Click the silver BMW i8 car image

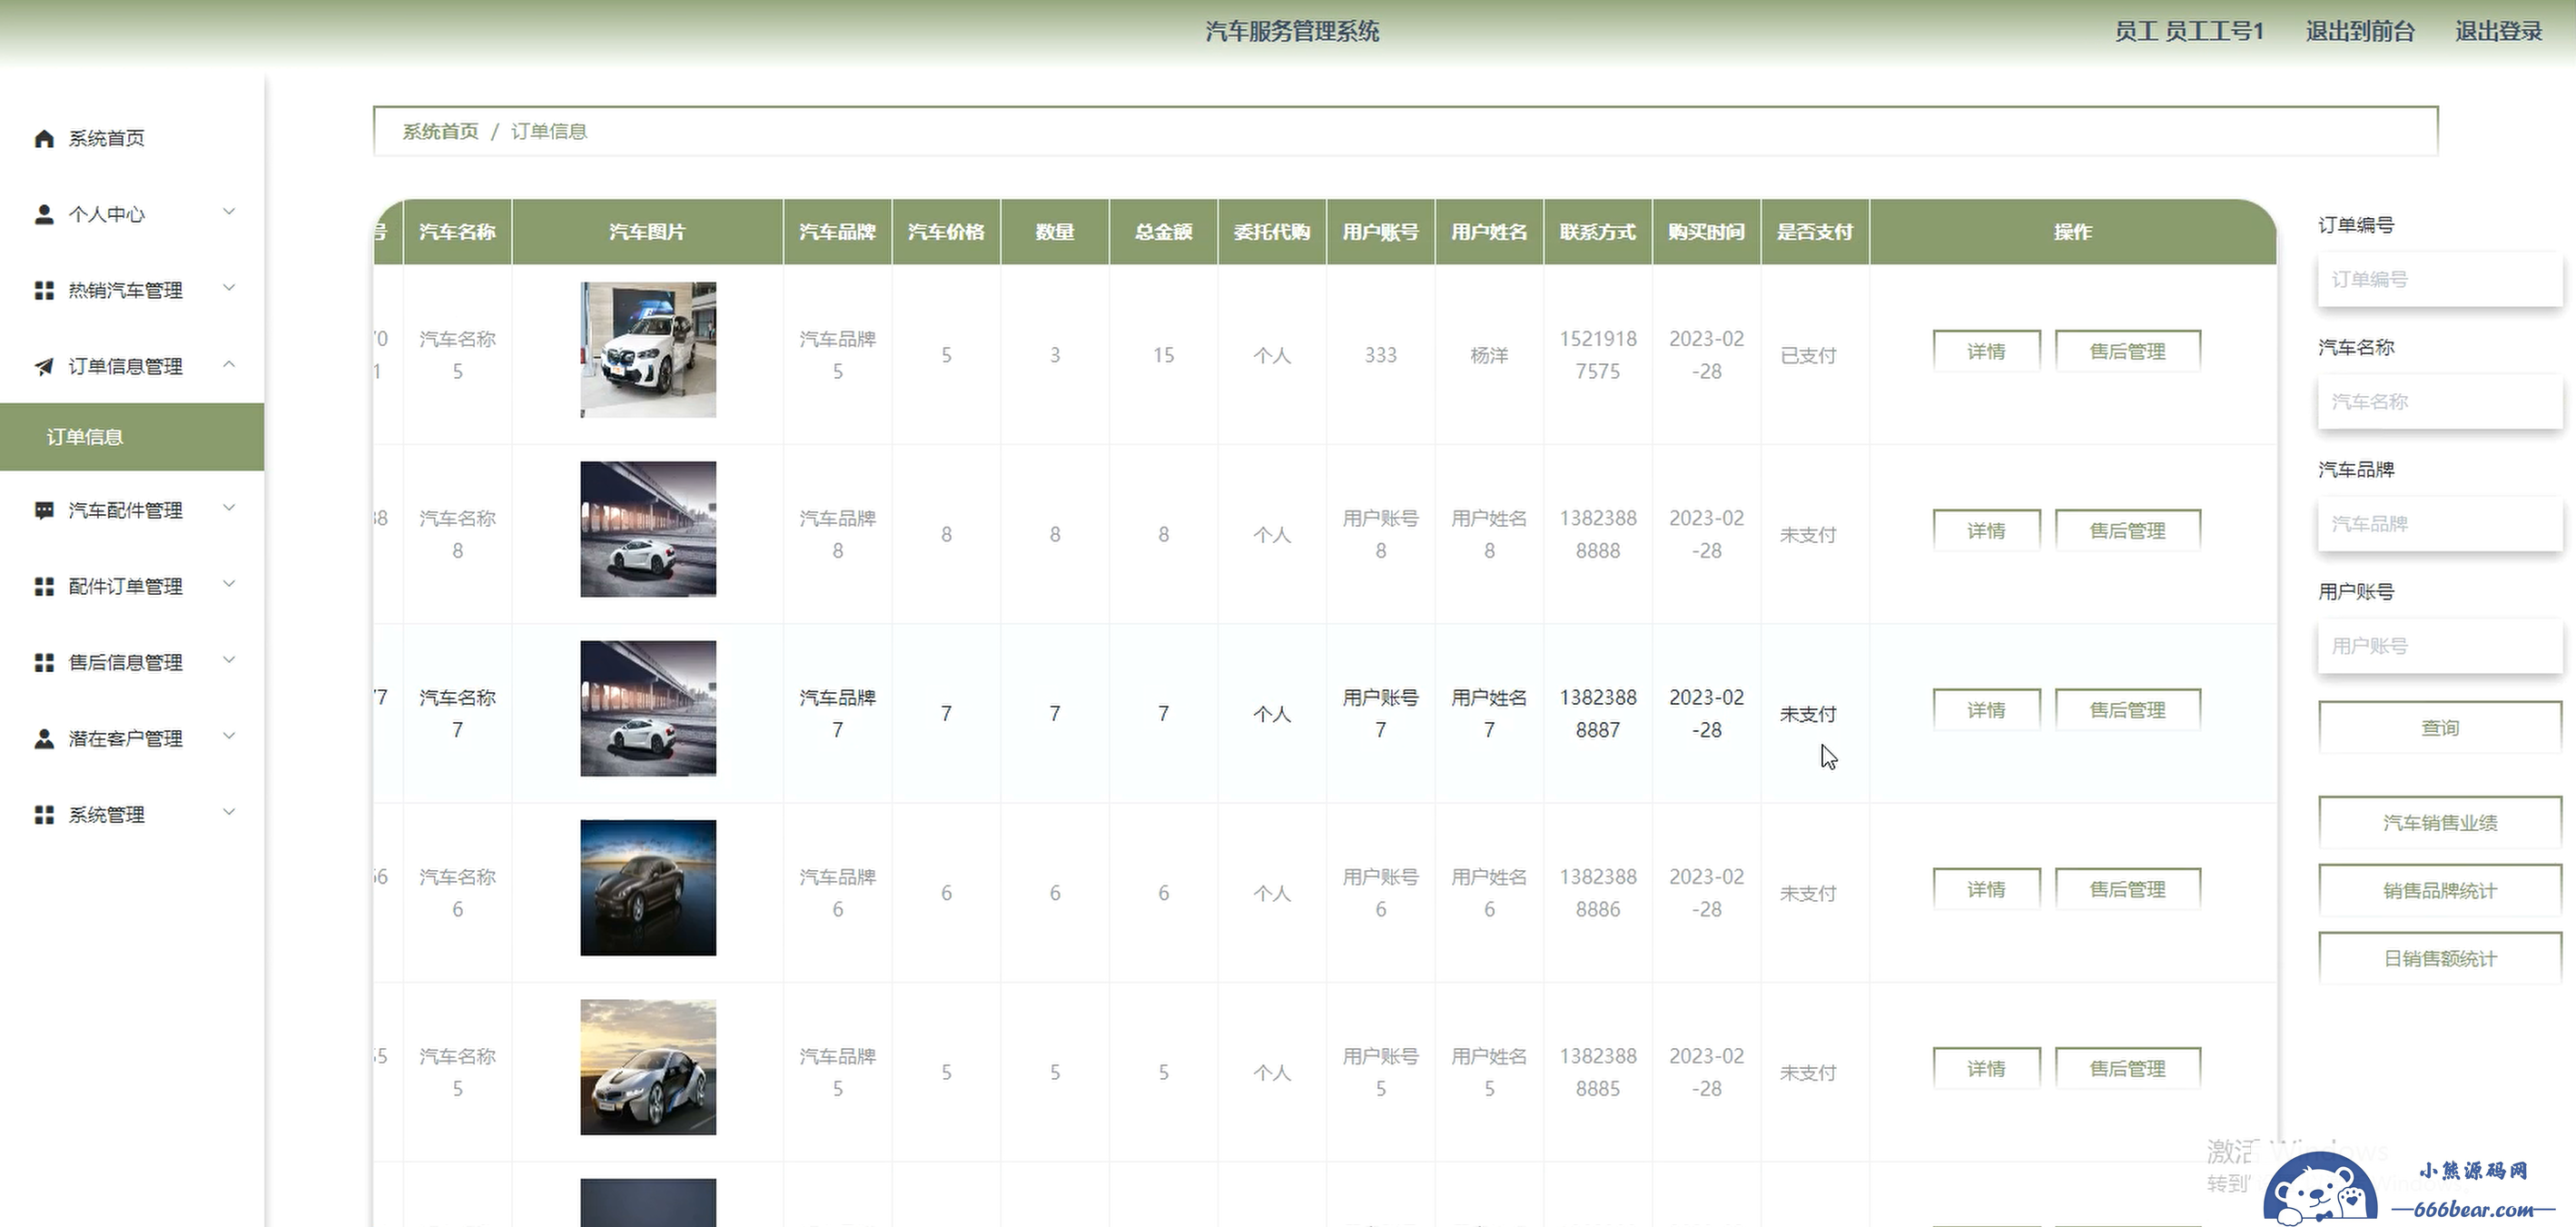[x=648, y=1067]
